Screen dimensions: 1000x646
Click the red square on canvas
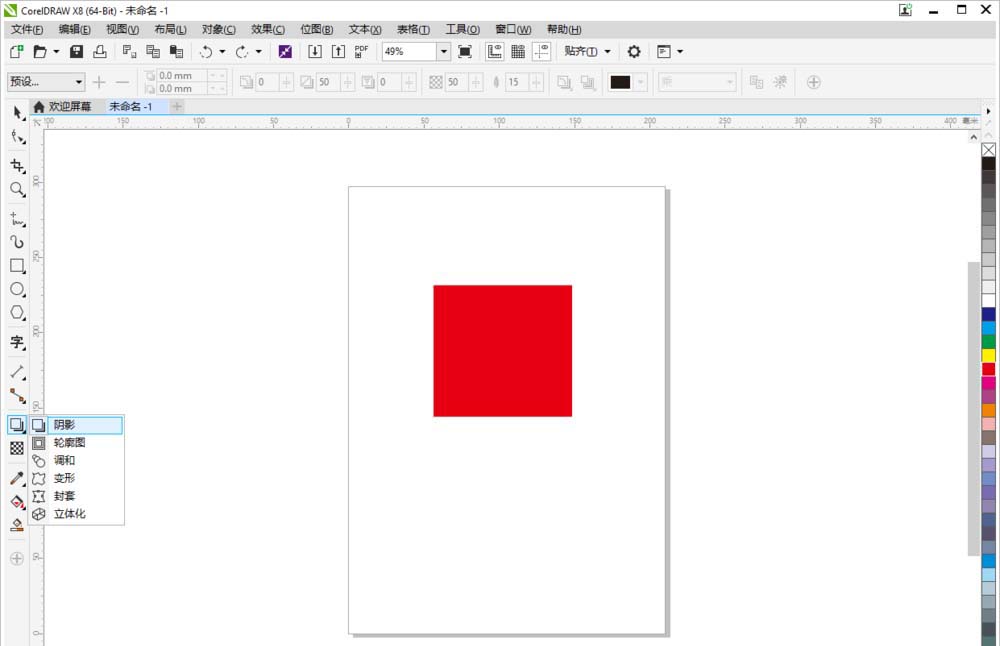(x=502, y=350)
